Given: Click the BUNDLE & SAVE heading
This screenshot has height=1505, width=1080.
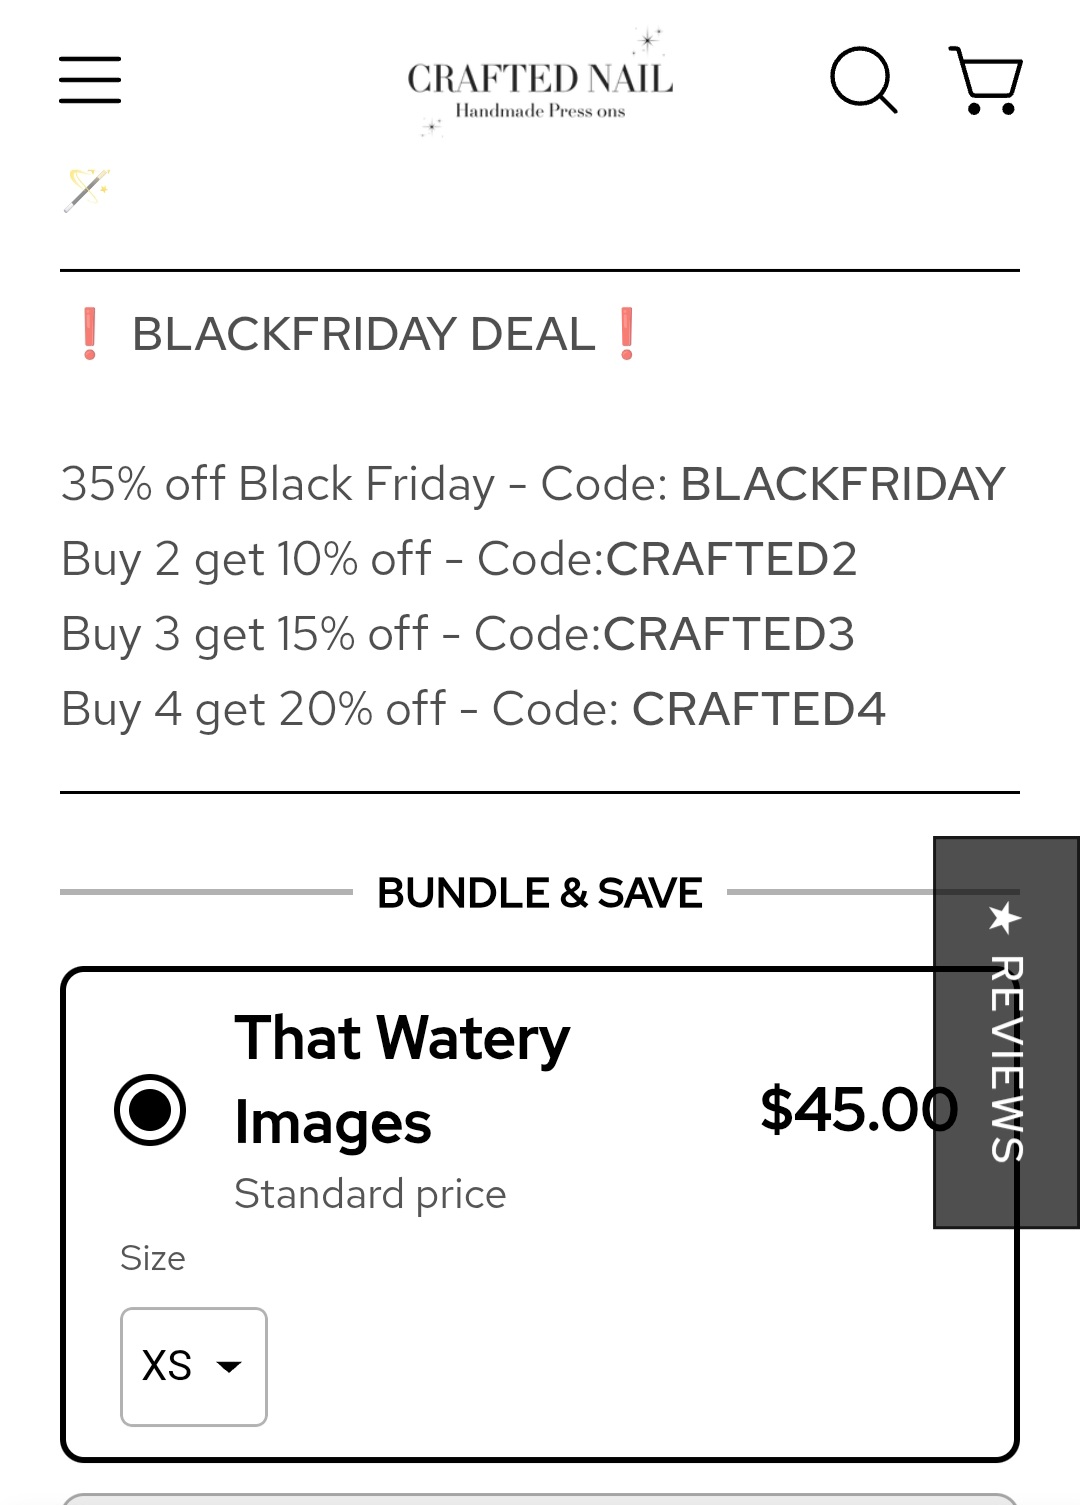Looking at the screenshot, I should pos(540,893).
